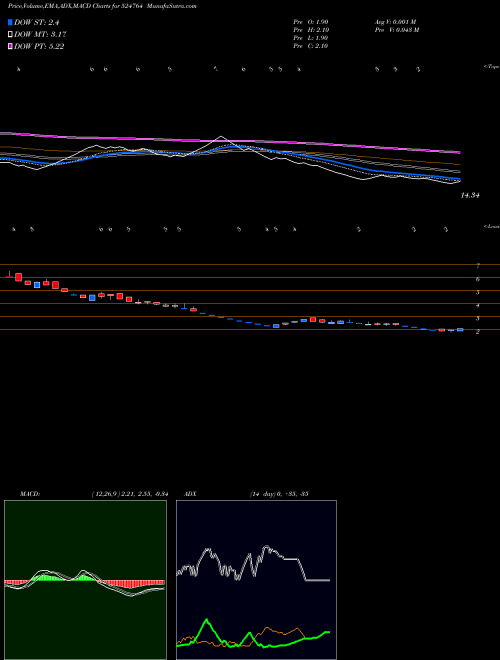The width and height of the screenshot is (500, 660).
Task: Click the 'ADX' panel heading
Action: (190, 494)
